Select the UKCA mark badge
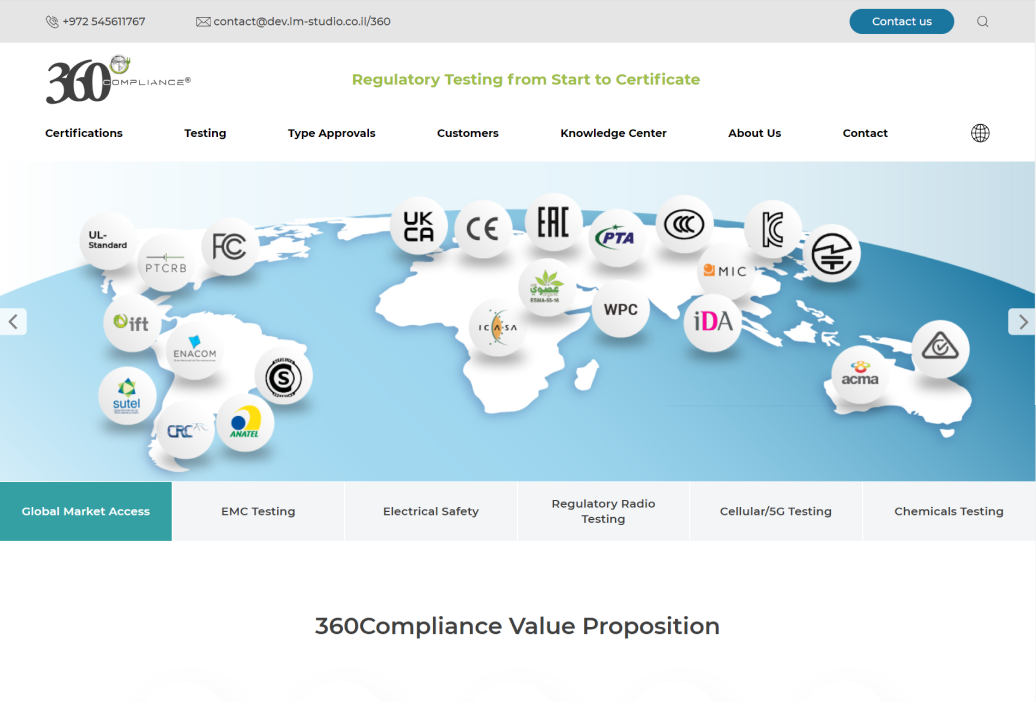 (x=418, y=227)
